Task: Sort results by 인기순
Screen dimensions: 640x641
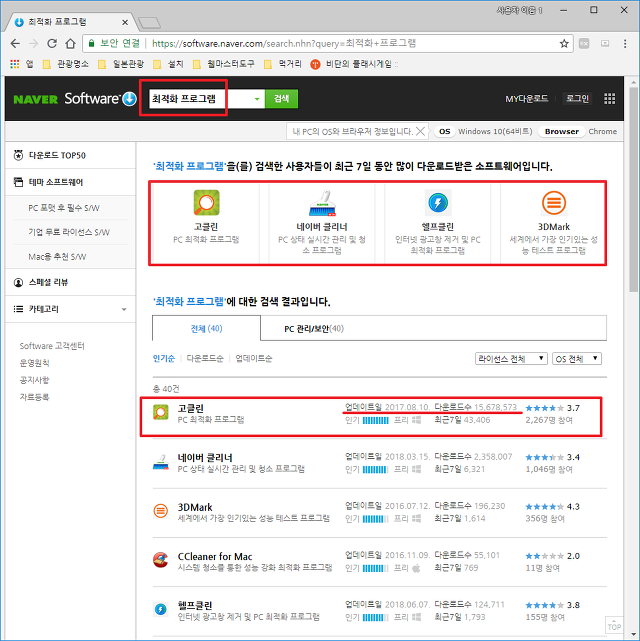Action: [163, 359]
